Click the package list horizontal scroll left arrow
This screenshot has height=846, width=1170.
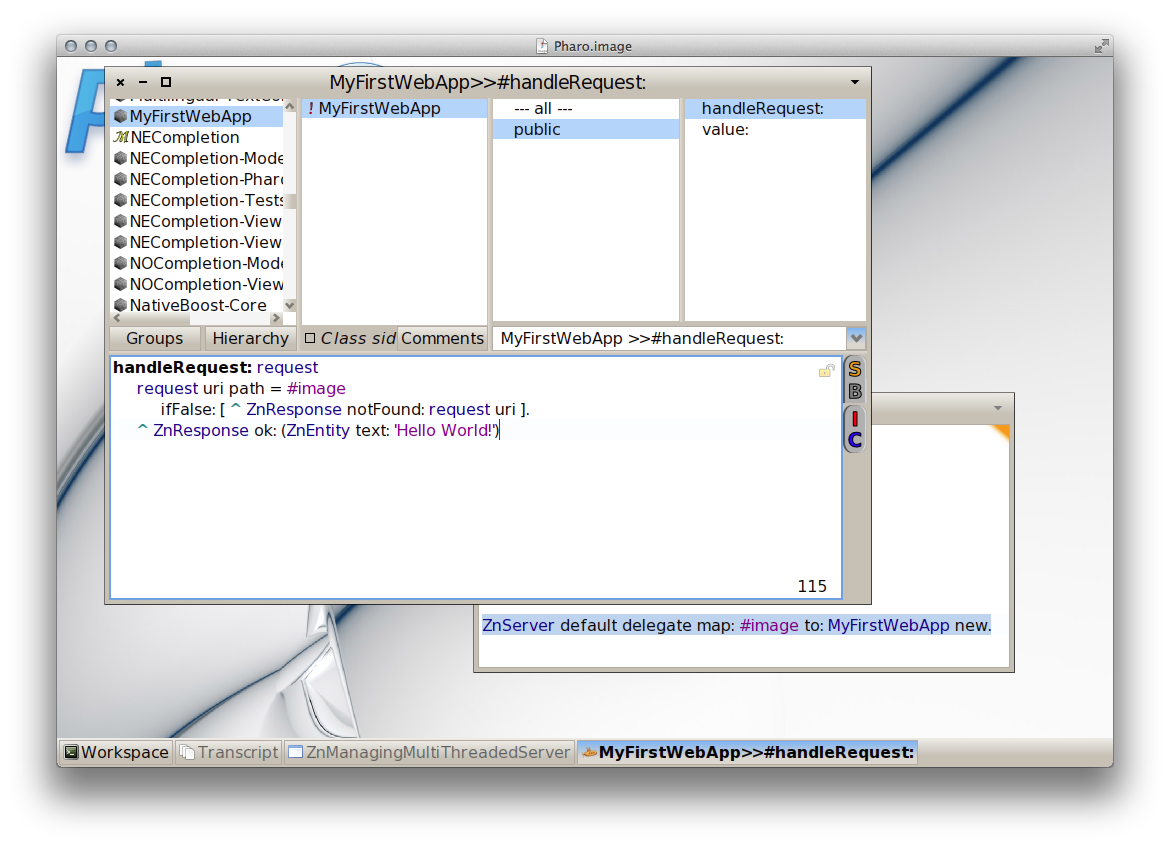[117, 318]
